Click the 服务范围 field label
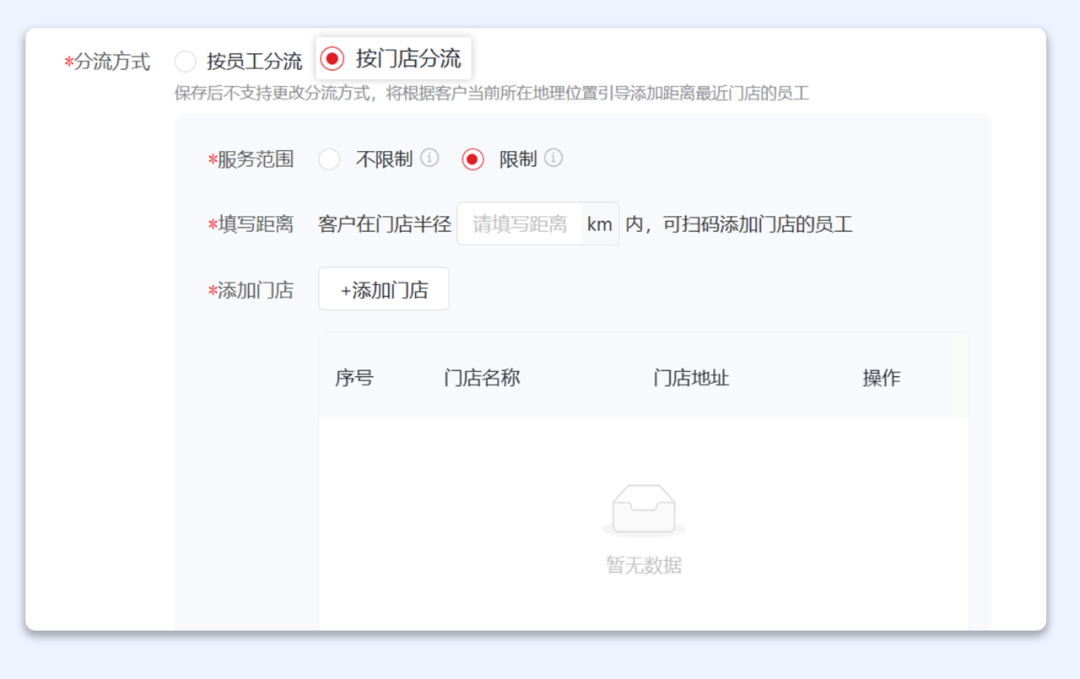This screenshot has height=679, width=1080. (251, 158)
